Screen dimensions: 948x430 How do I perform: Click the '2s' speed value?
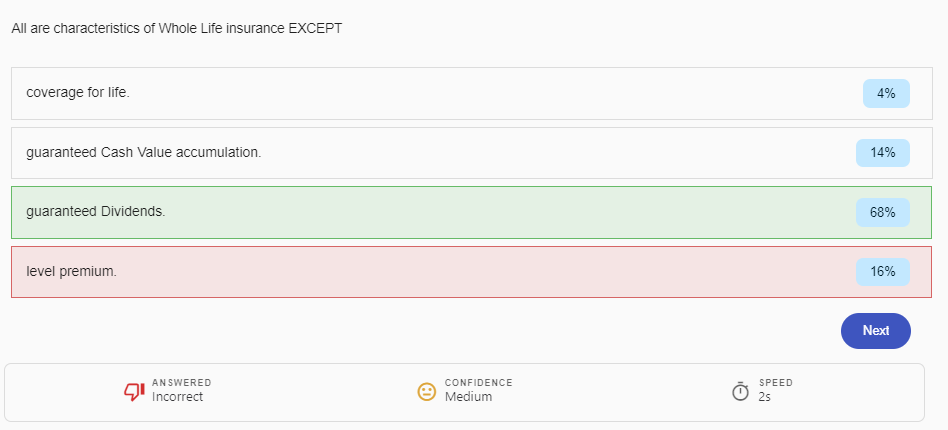[x=764, y=397]
